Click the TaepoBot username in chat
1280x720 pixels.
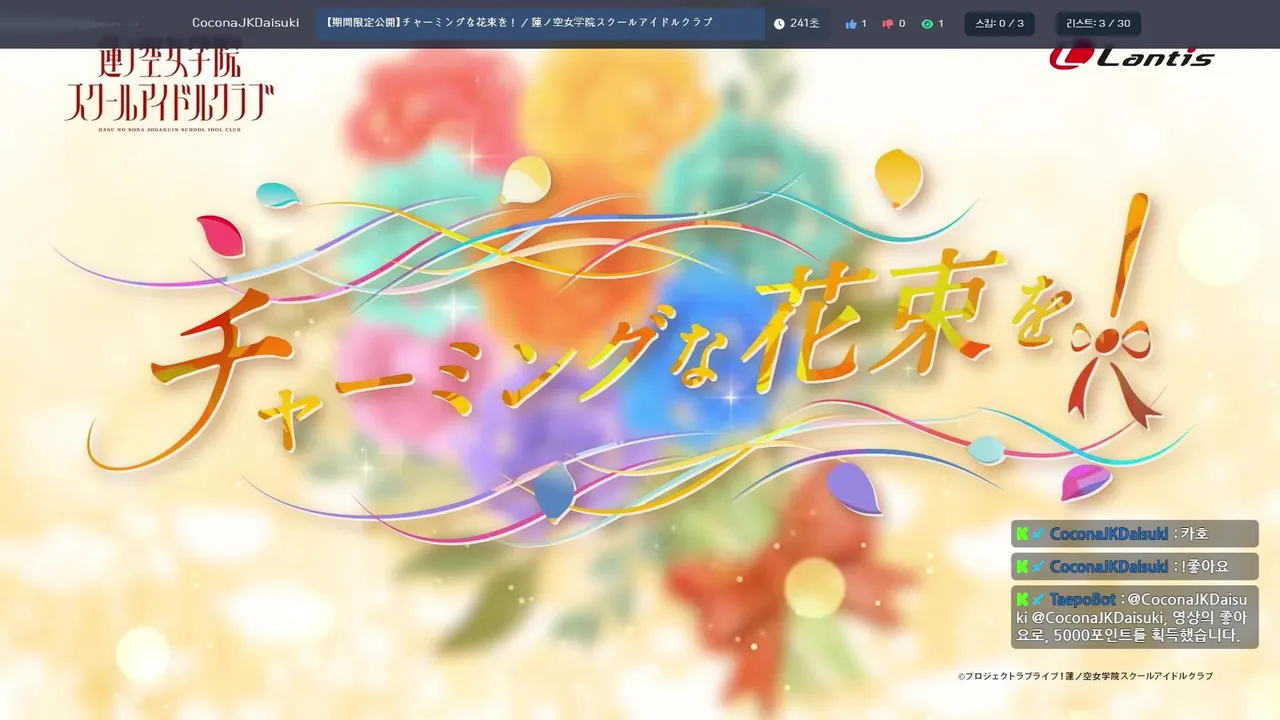point(1082,599)
